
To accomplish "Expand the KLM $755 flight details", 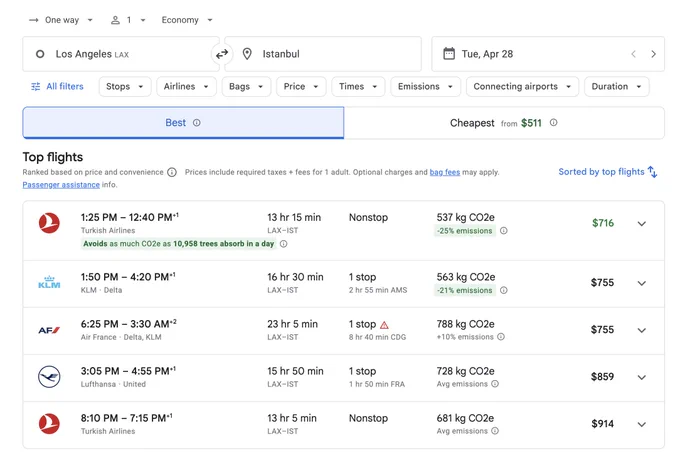I will coord(642,283).
